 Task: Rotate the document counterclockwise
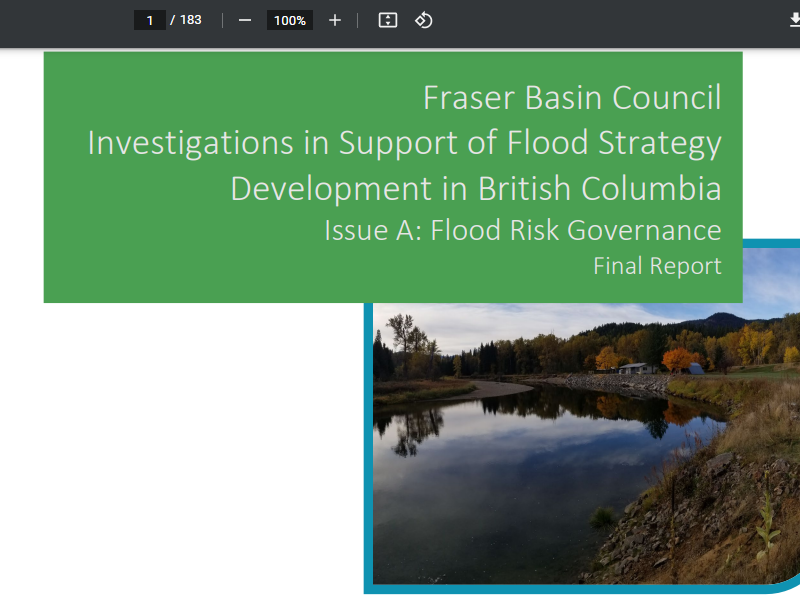pyautogui.click(x=423, y=20)
